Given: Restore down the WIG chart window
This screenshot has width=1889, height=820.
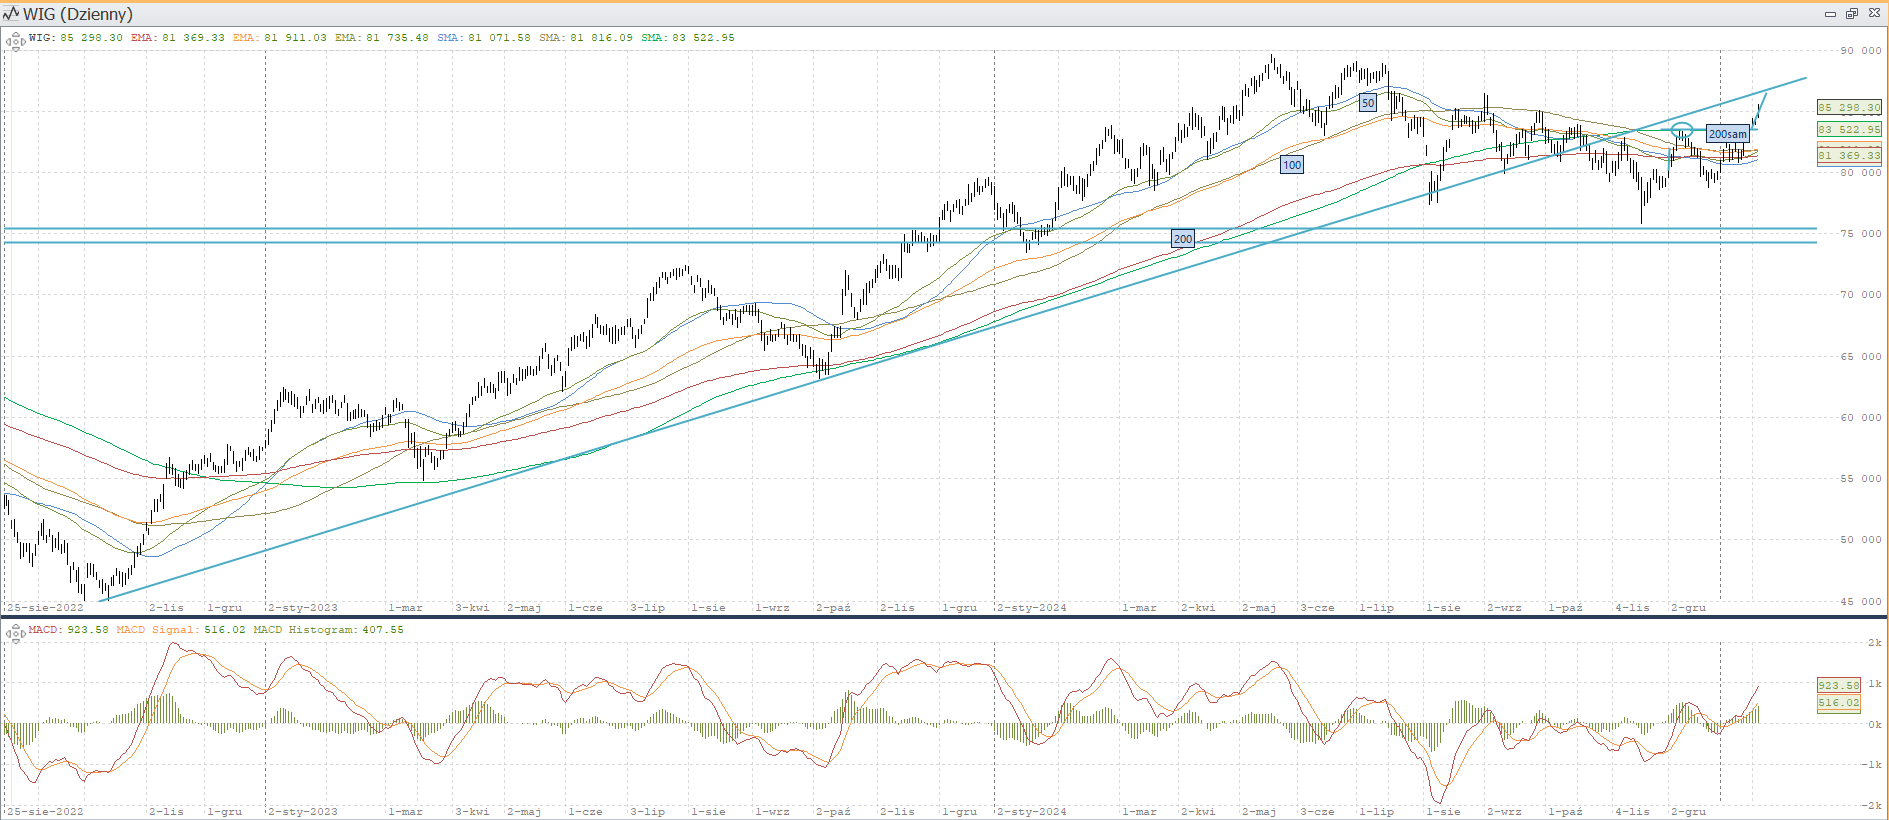Looking at the screenshot, I should [x=1851, y=14].
